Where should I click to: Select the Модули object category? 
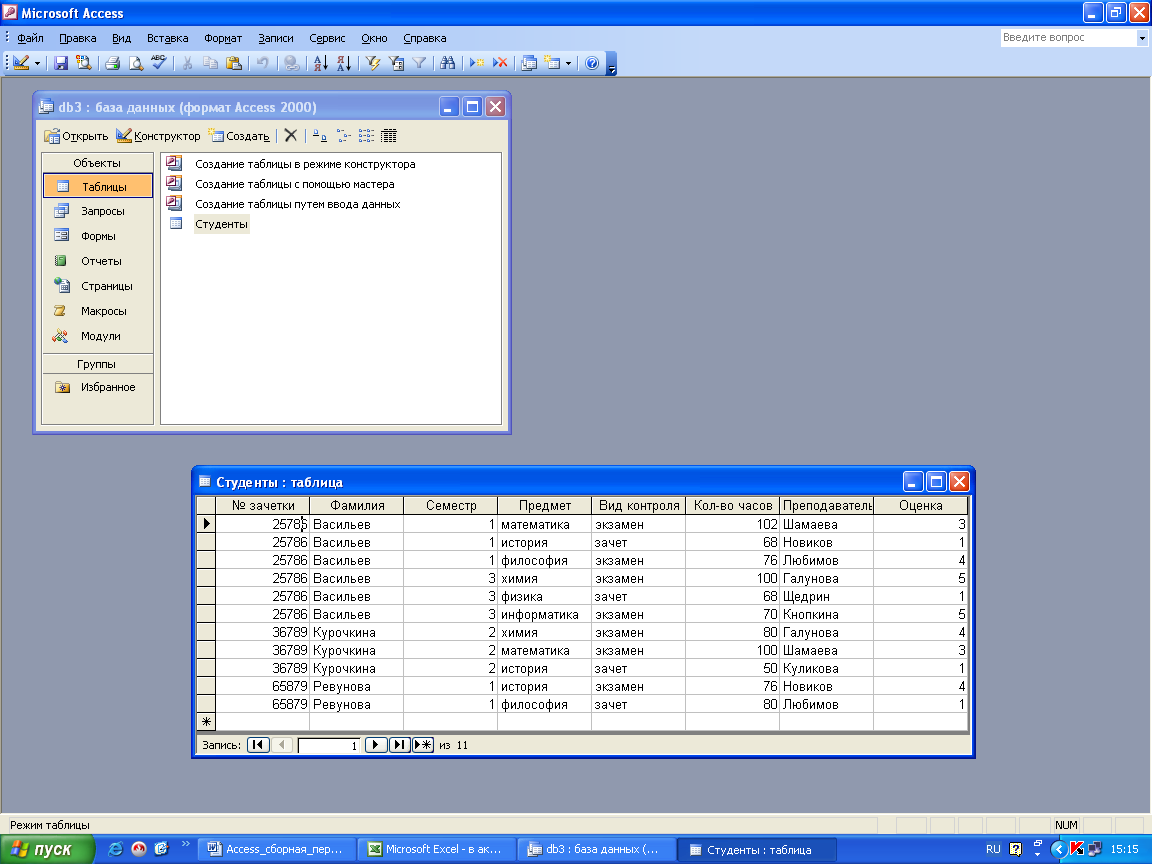pos(98,336)
